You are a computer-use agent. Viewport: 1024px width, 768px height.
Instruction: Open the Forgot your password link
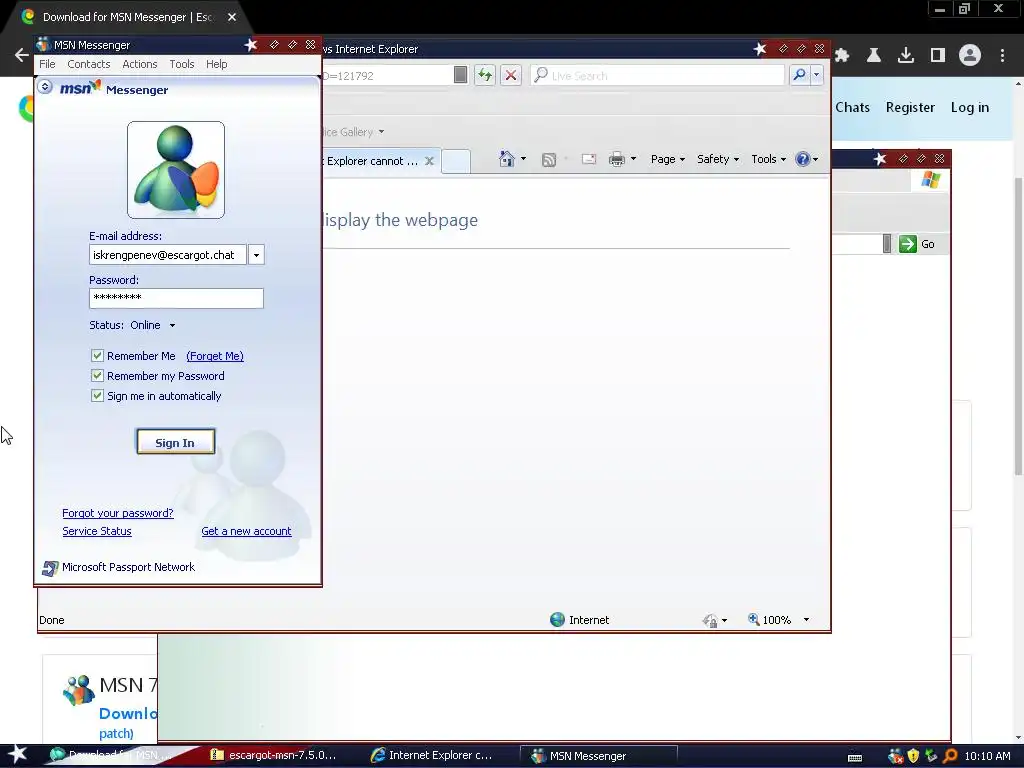[118, 513]
